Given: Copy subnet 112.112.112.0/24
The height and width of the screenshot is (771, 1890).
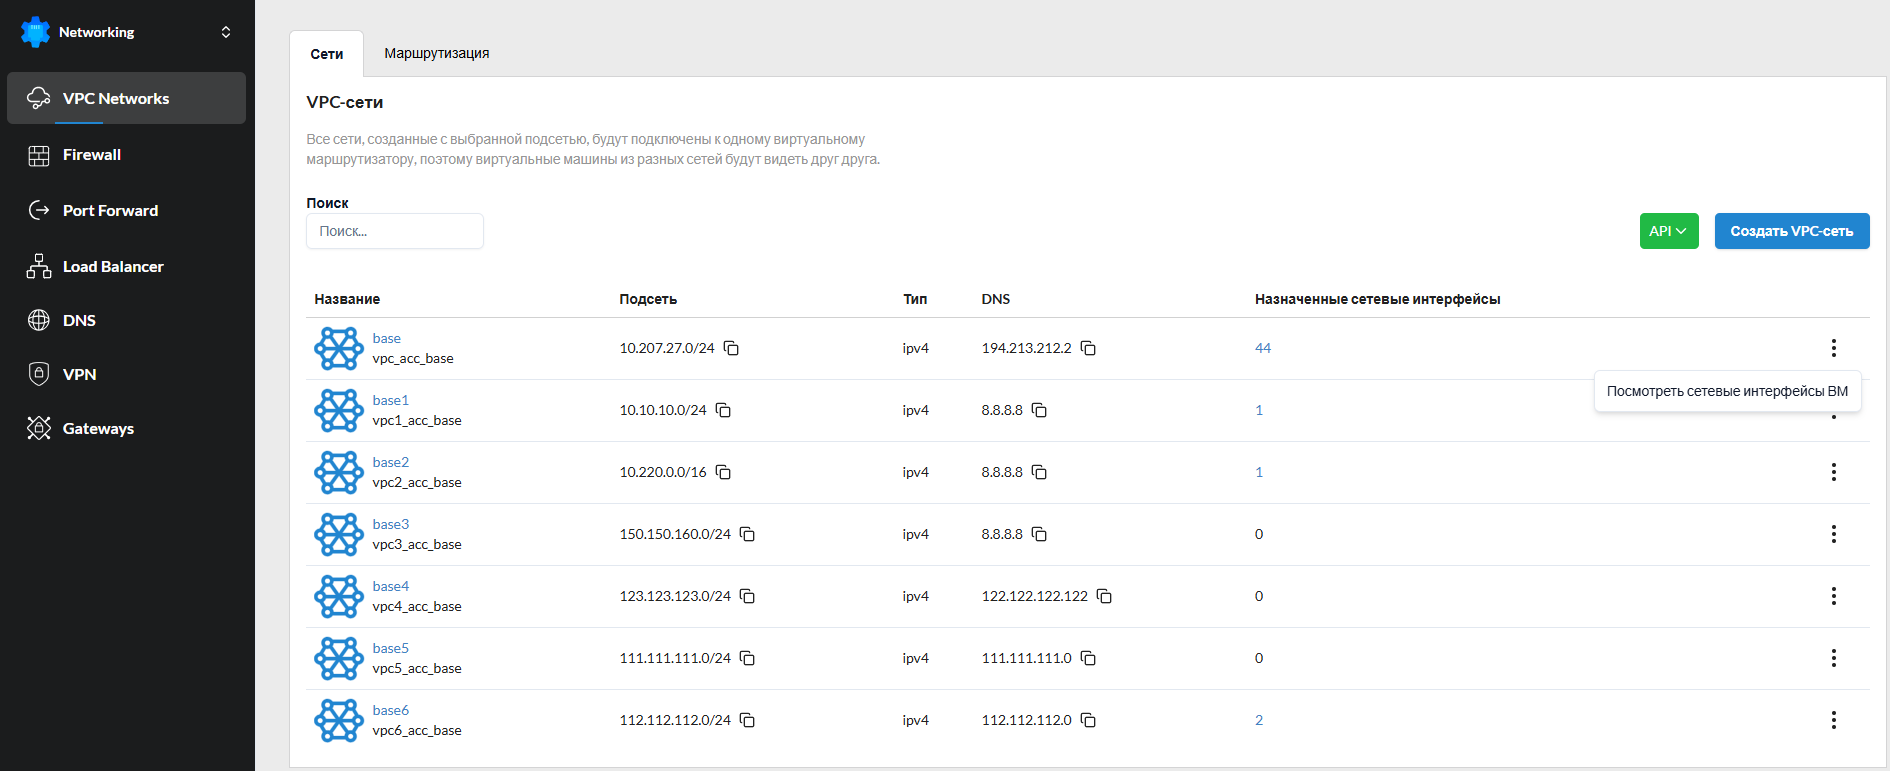Looking at the screenshot, I should 747,720.
